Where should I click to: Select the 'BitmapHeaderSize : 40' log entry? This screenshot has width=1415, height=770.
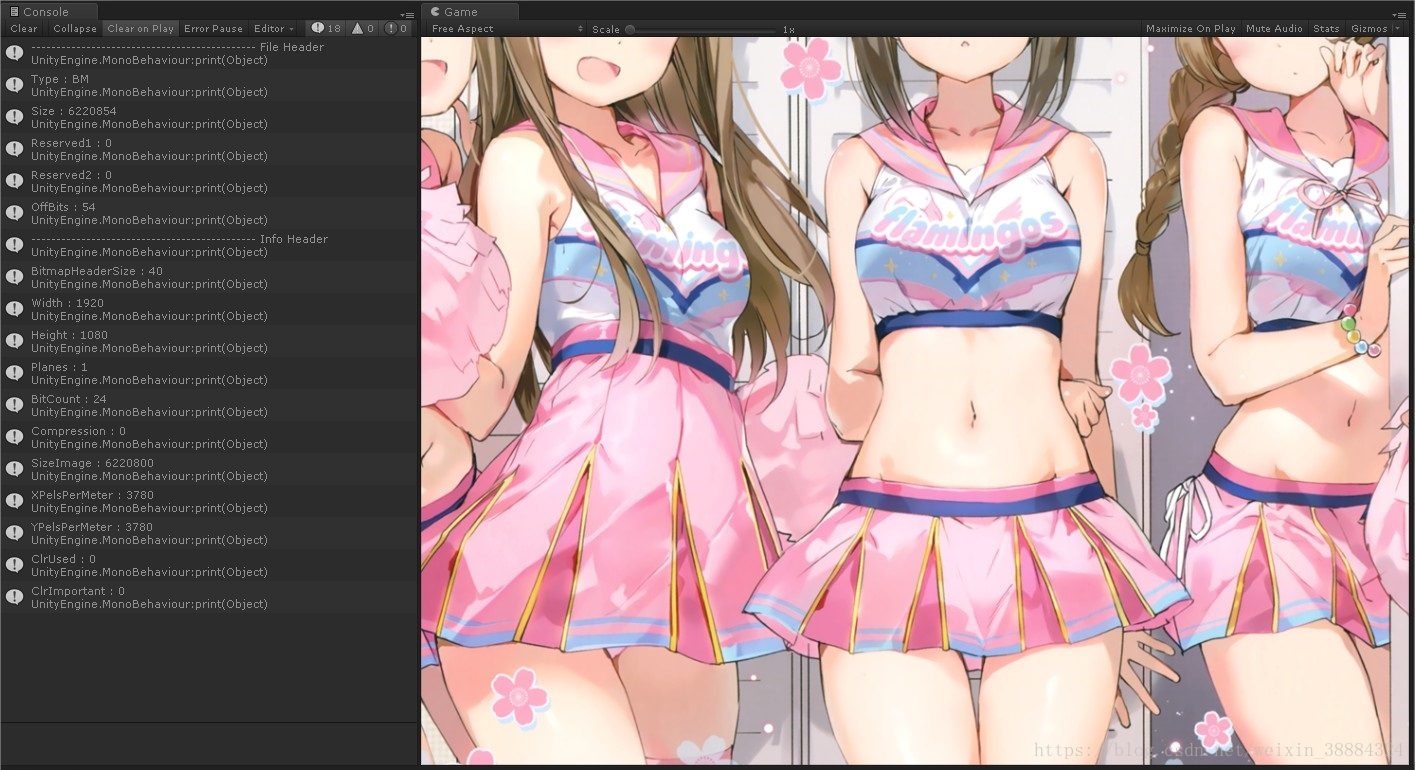click(x=208, y=277)
